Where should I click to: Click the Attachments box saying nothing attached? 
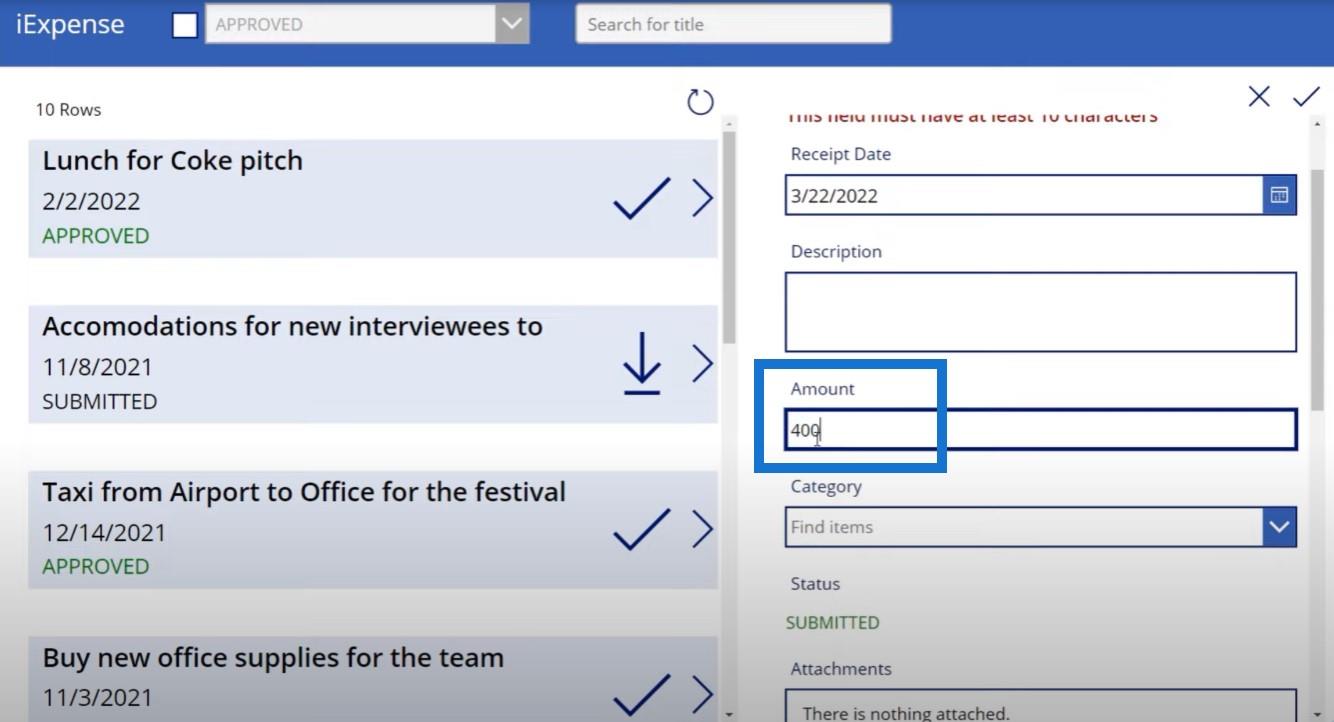pyautogui.click(x=1041, y=705)
